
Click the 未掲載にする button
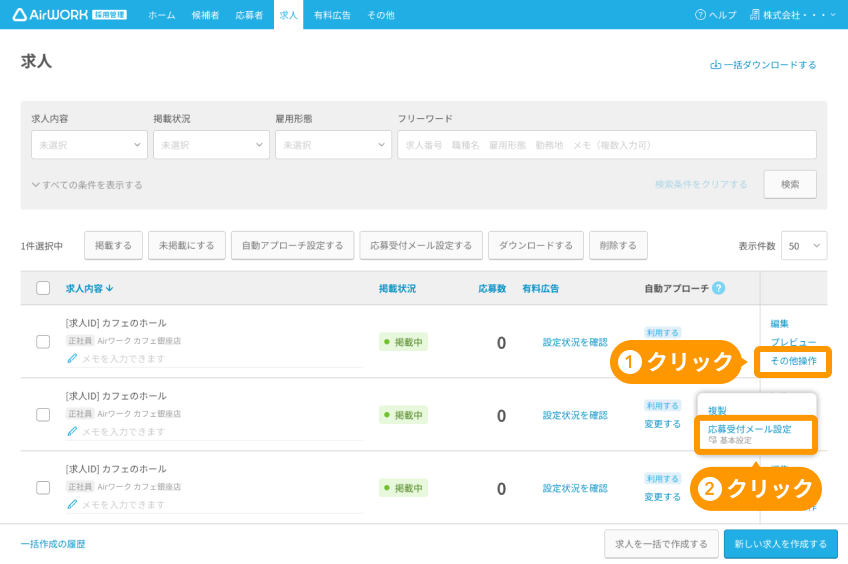coord(187,245)
